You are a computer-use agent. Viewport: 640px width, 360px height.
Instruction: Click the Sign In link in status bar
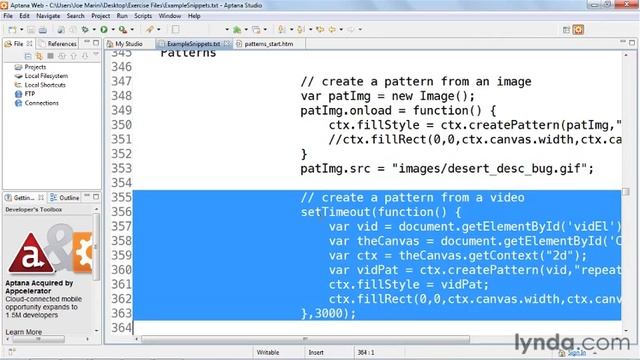576,352
